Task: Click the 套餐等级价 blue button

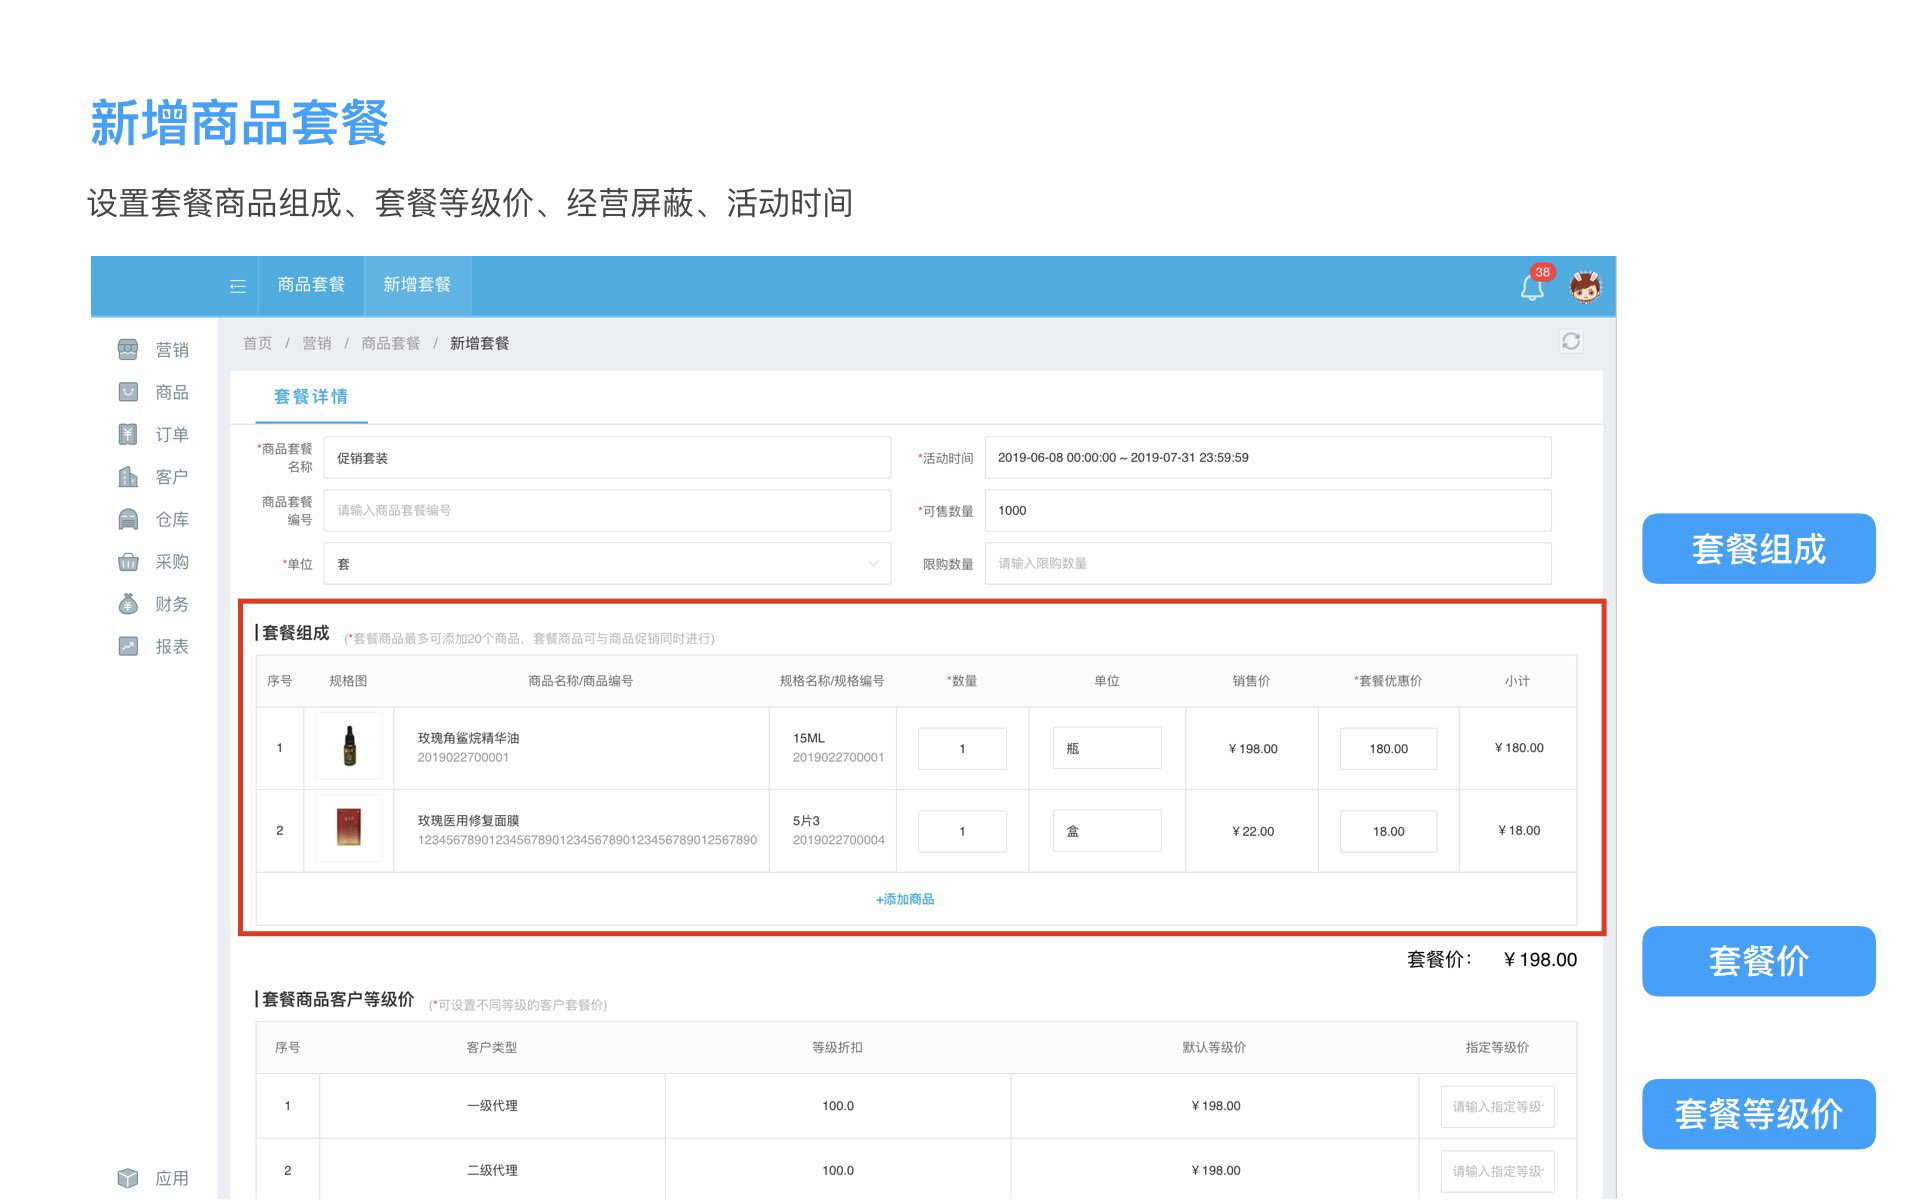Action: [1758, 1114]
